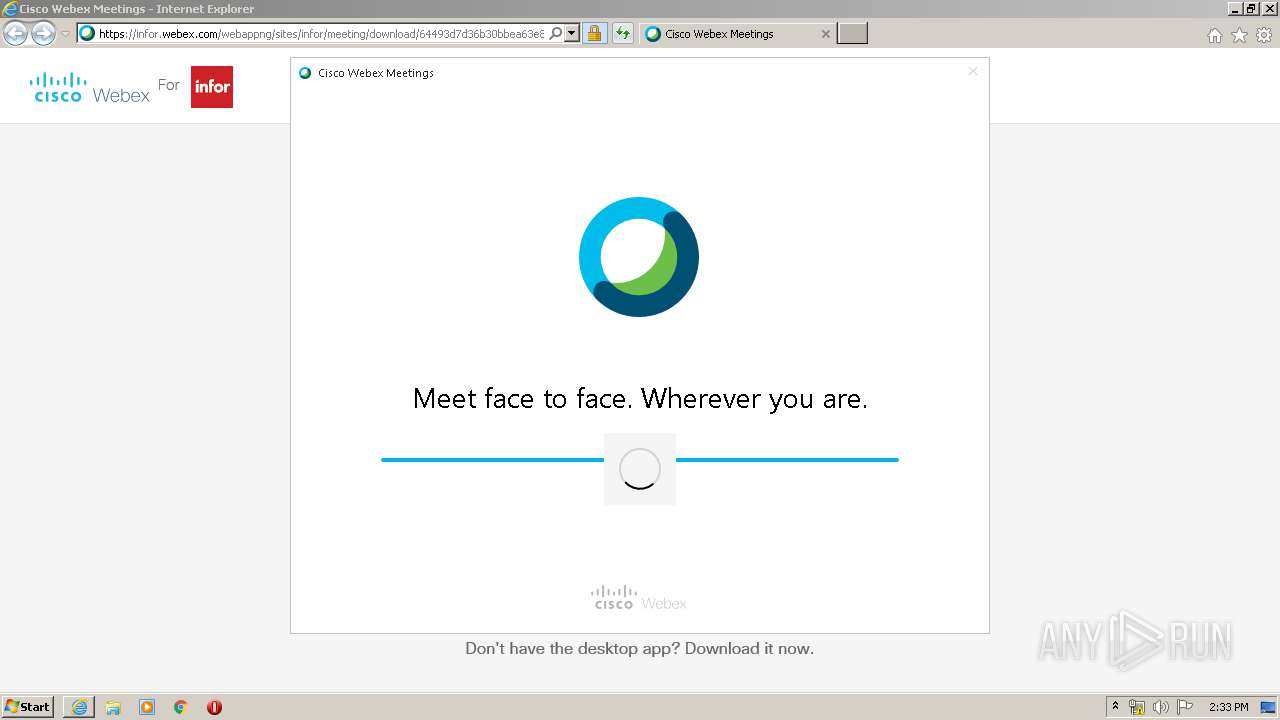Click the volume speaker tray icon
Viewport: 1280px width, 720px height.
click(1161, 707)
